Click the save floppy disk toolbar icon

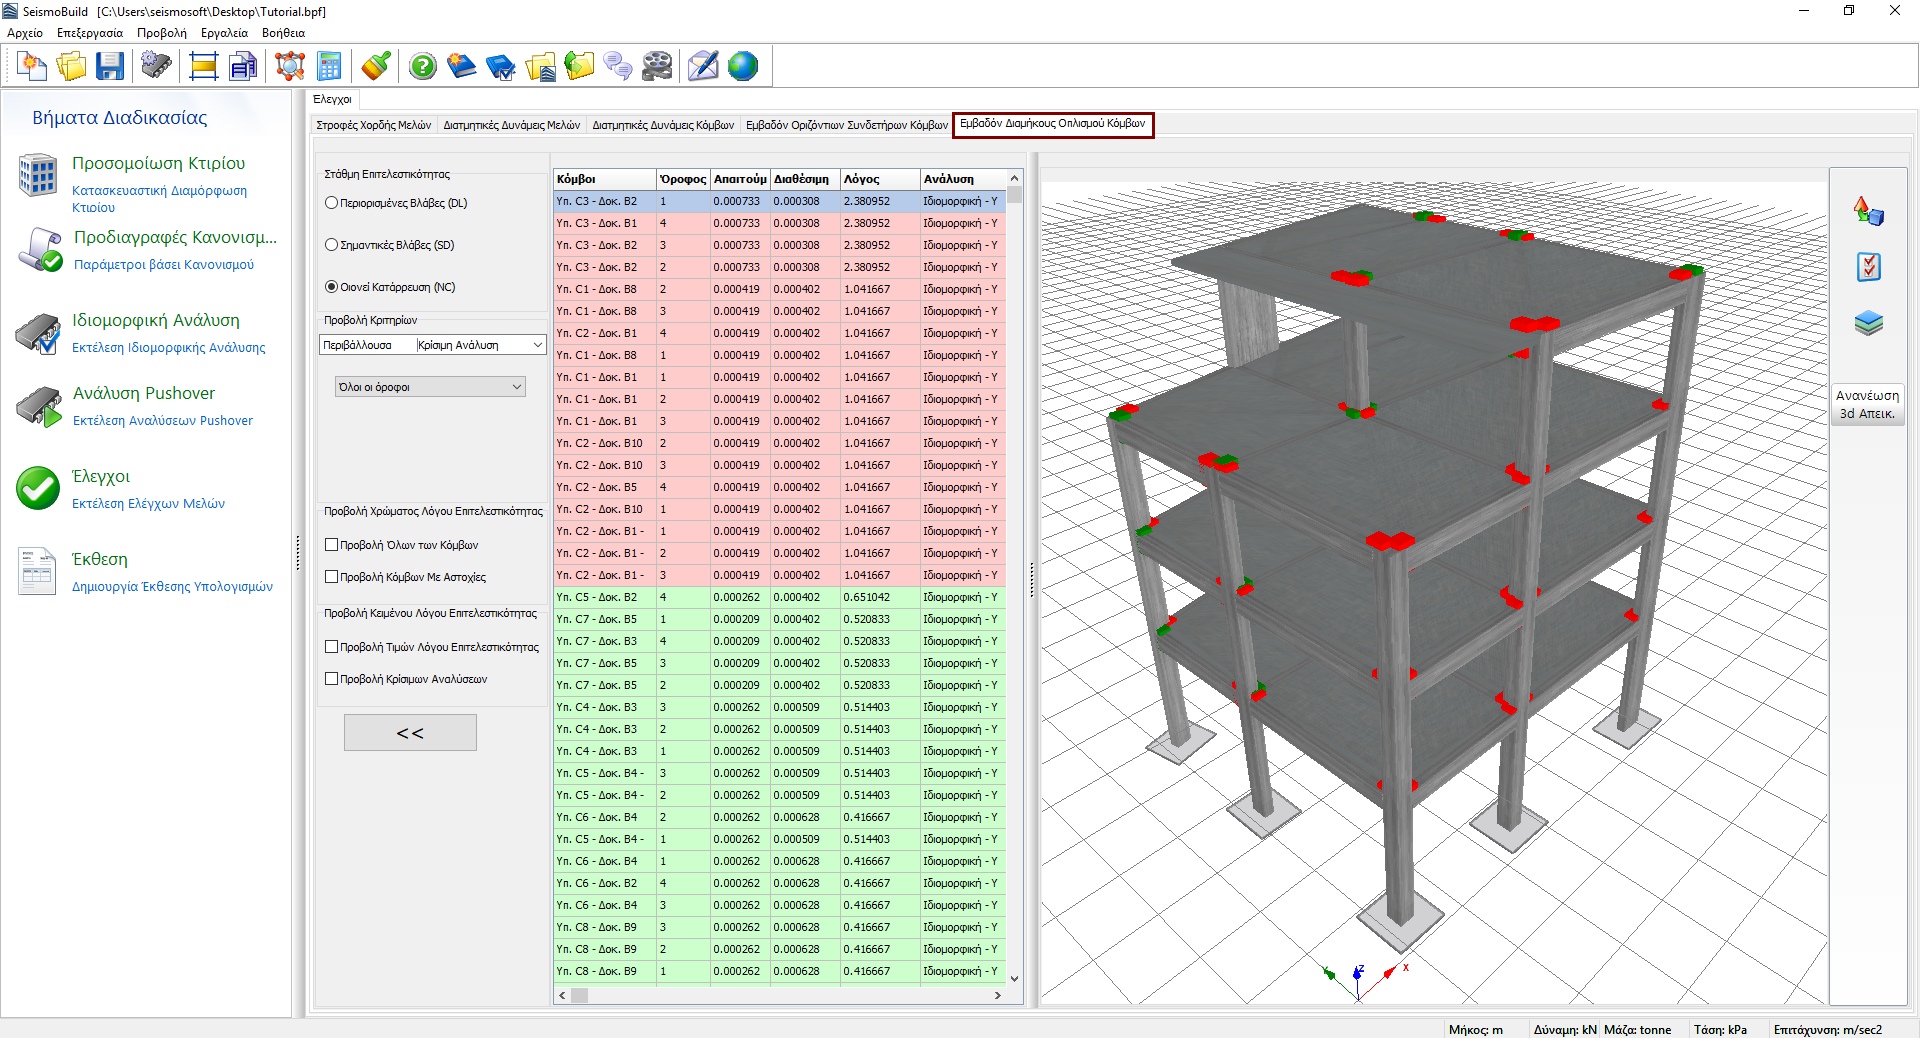point(110,67)
